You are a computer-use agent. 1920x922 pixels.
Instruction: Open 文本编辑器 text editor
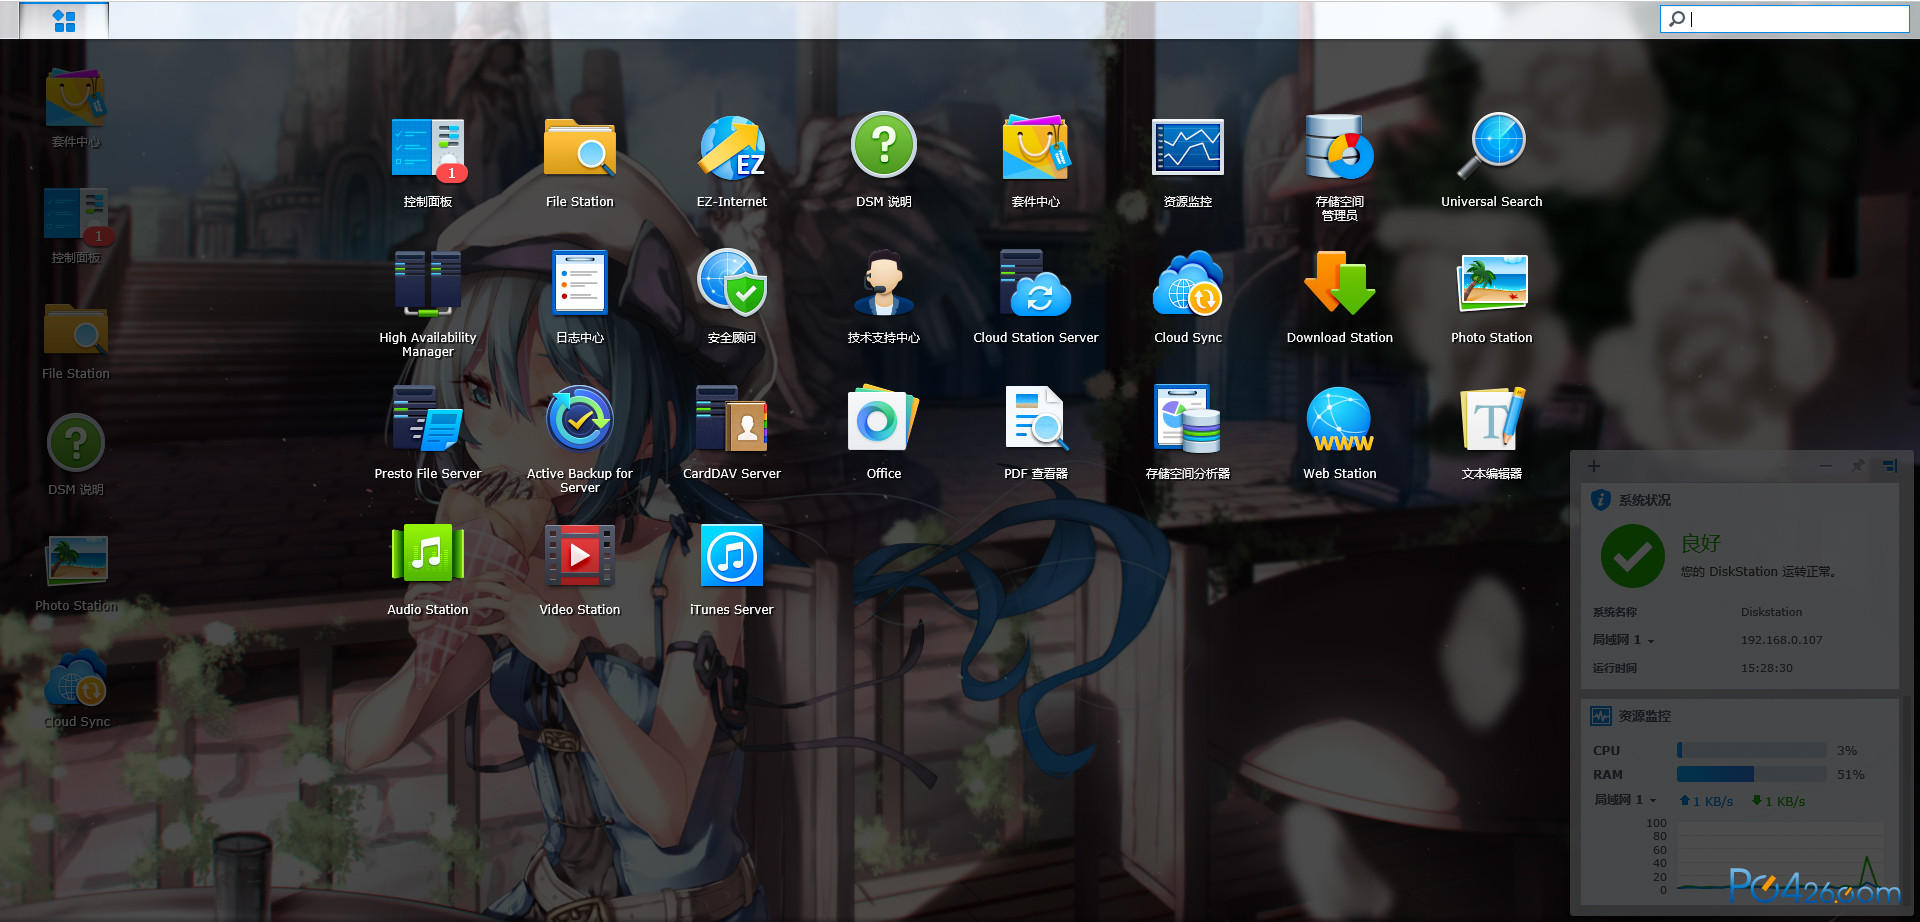1492,420
